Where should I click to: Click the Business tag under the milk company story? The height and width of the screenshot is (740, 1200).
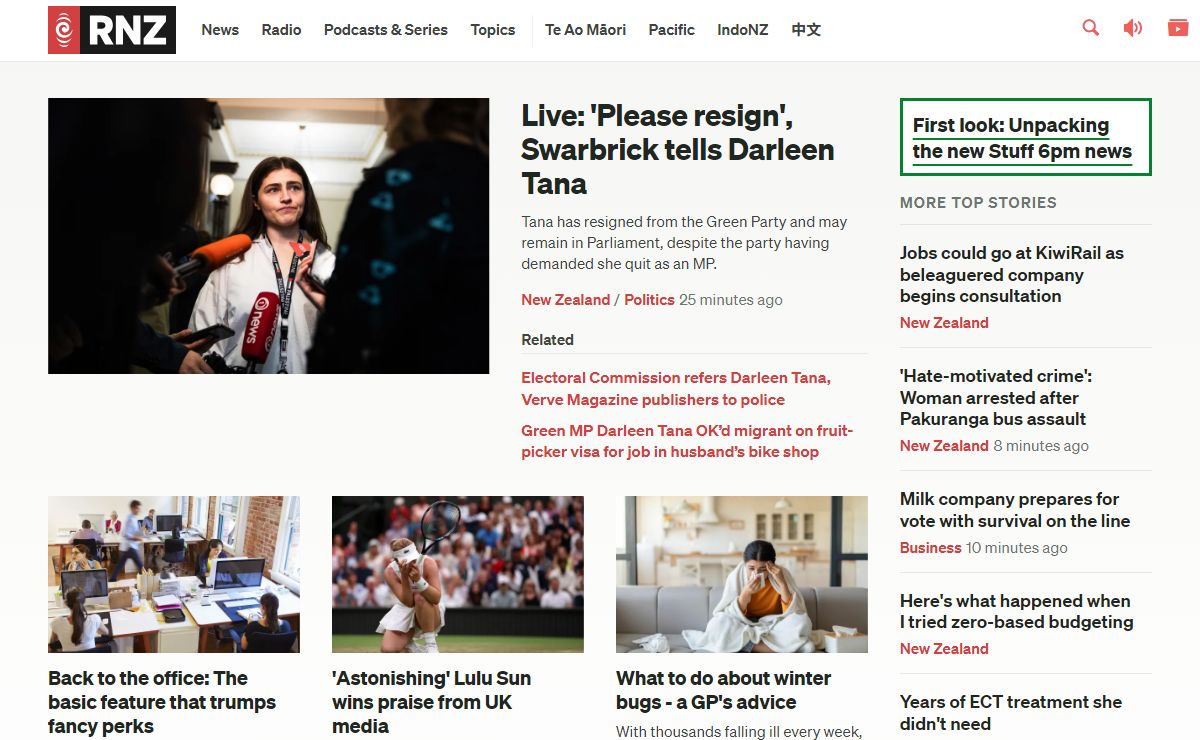930,548
